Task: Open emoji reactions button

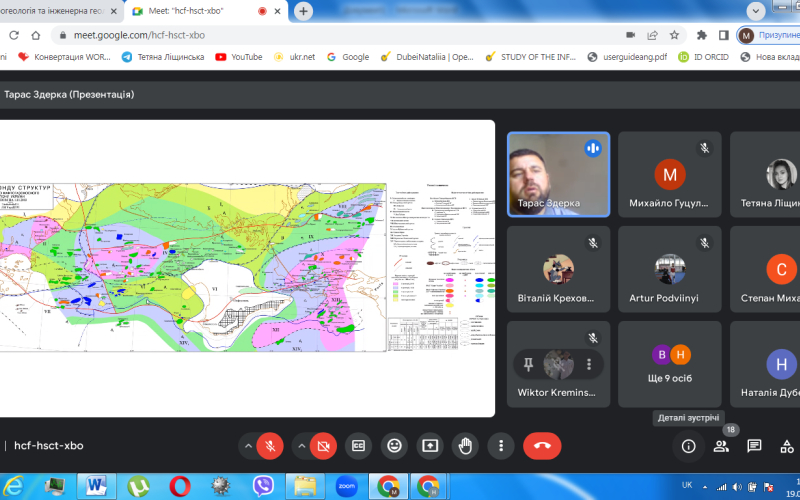Action: click(394, 446)
